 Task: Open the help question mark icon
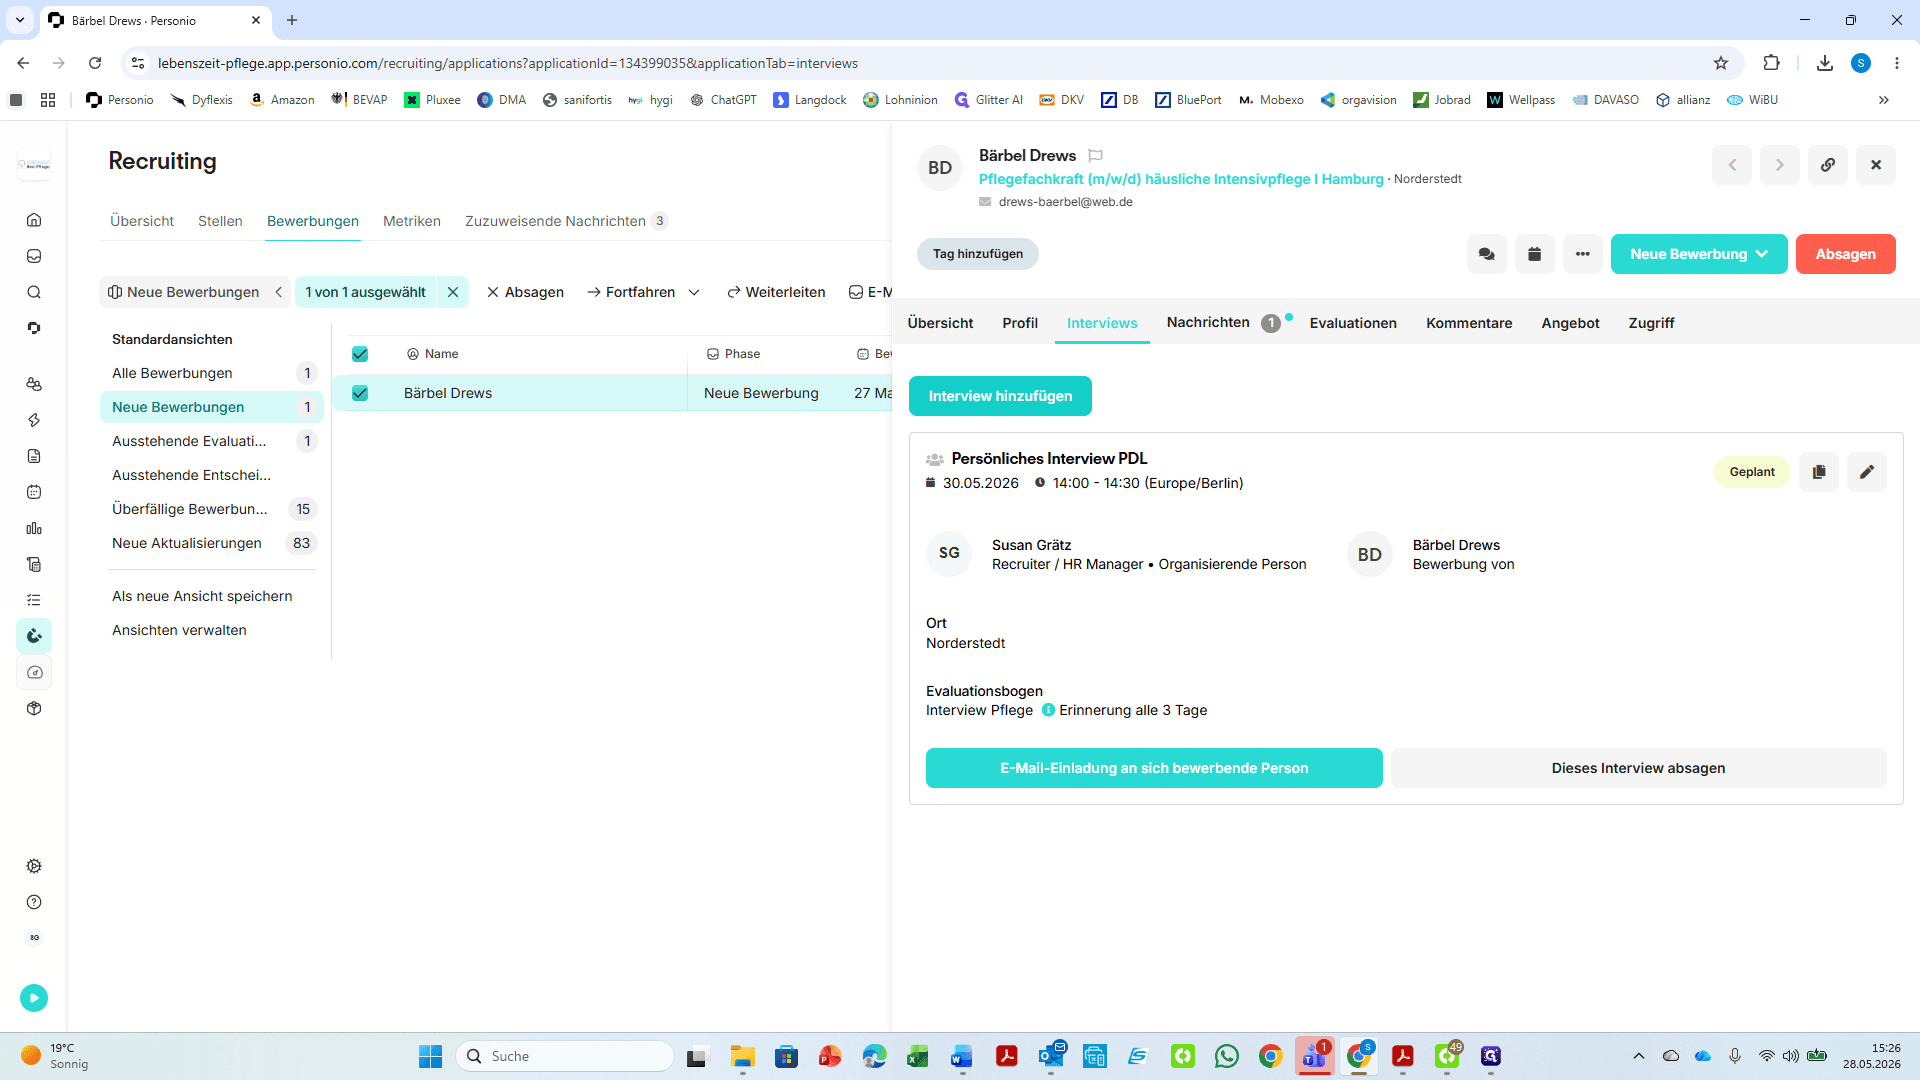point(34,902)
